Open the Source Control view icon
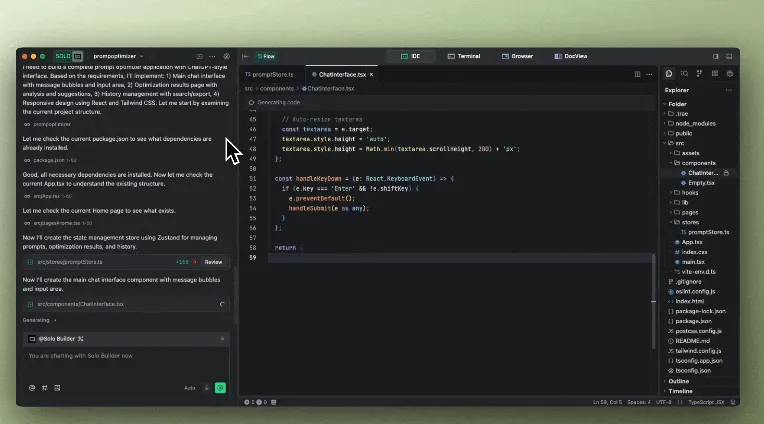764x424 pixels. pyautogui.click(x=699, y=74)
